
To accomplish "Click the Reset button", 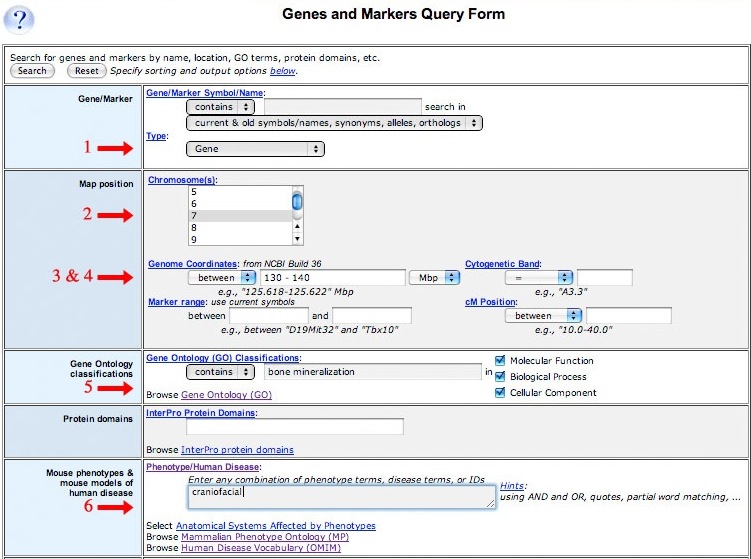I will 86,71.
